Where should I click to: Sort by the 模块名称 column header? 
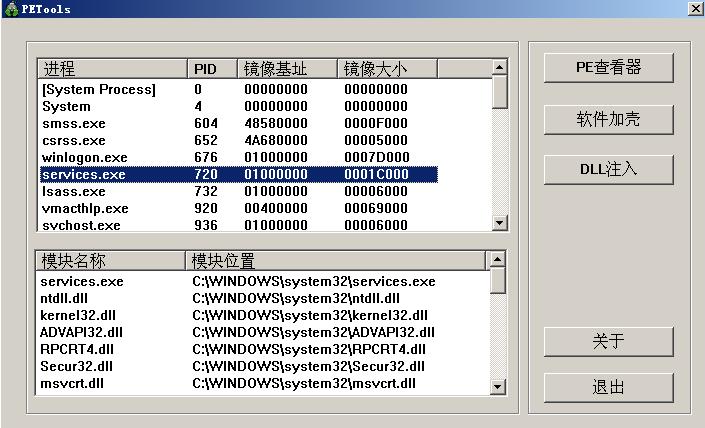[110, 261]
